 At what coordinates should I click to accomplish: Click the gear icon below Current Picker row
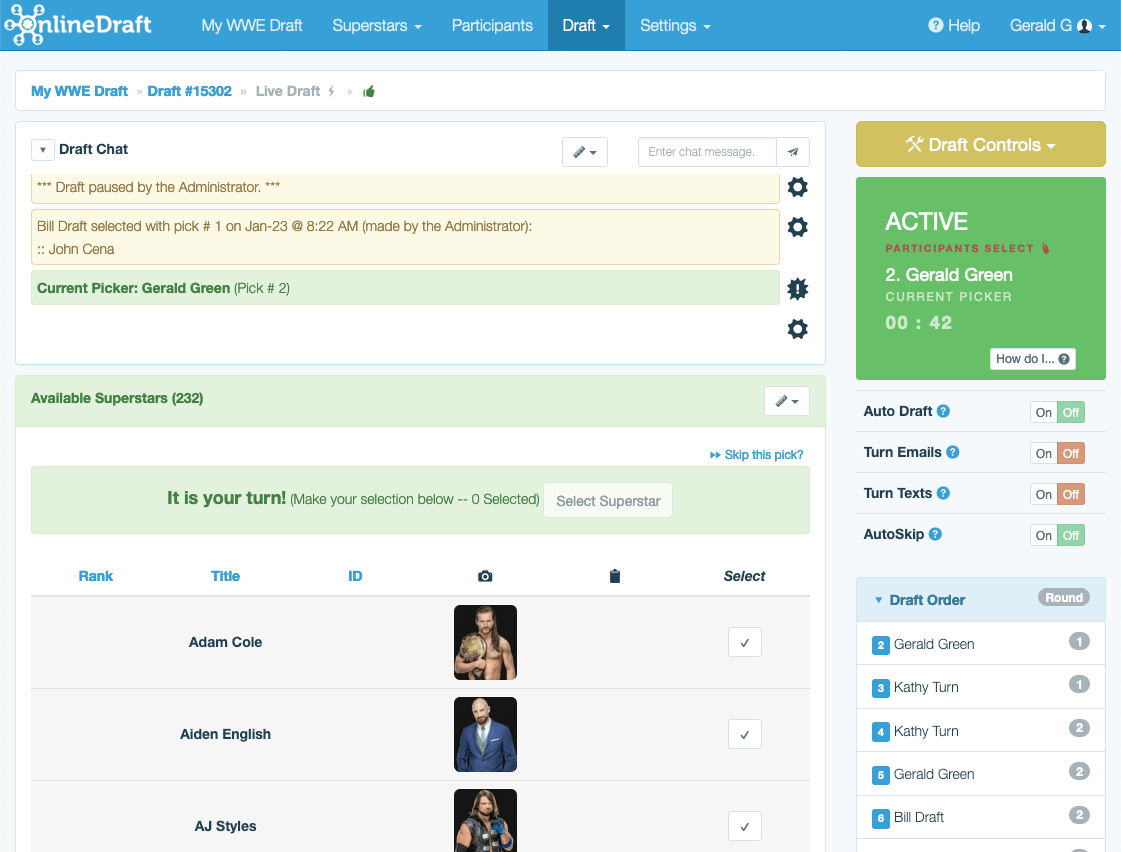tap(797, 329)
